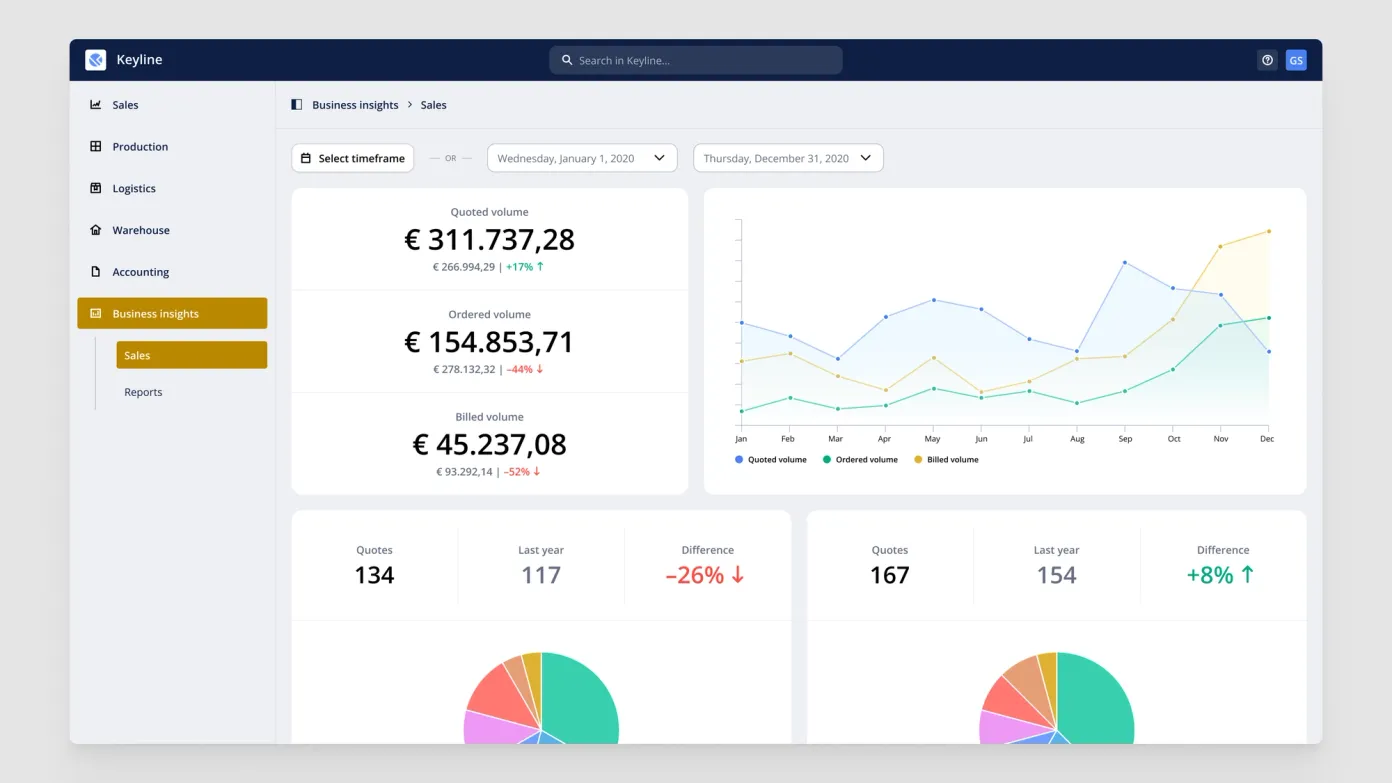Screen dimensions: 1392x783
Task: Click into the Search in Keyline field
Action: point(696,60)
